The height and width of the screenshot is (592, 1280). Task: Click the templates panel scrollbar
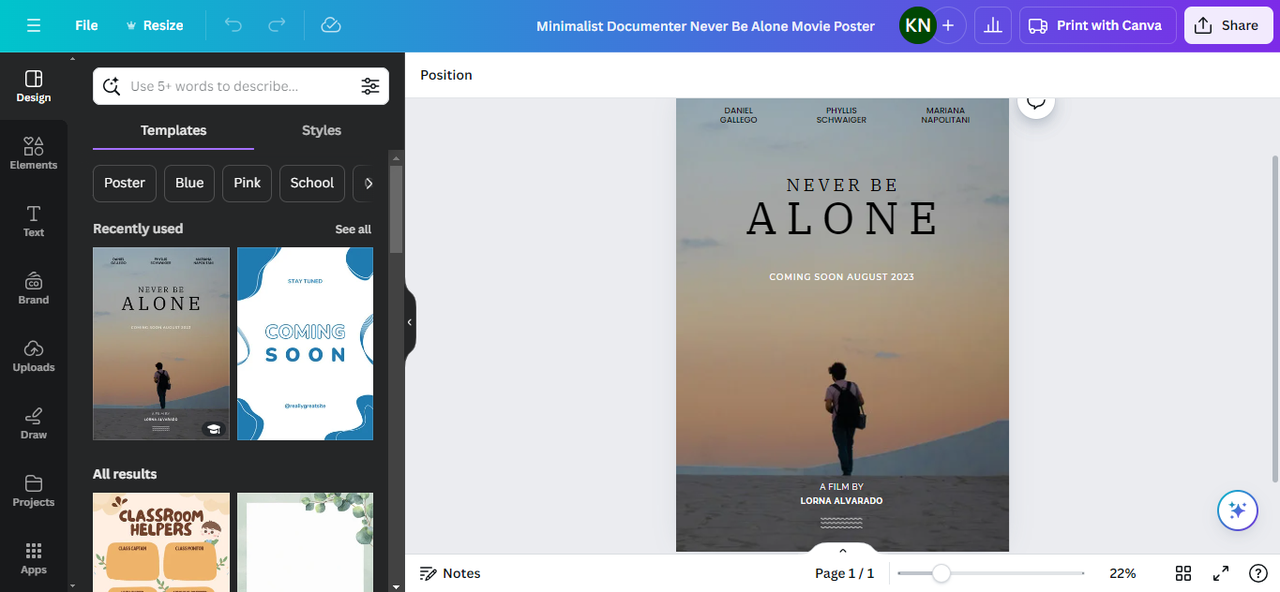(x=396, y=208)
